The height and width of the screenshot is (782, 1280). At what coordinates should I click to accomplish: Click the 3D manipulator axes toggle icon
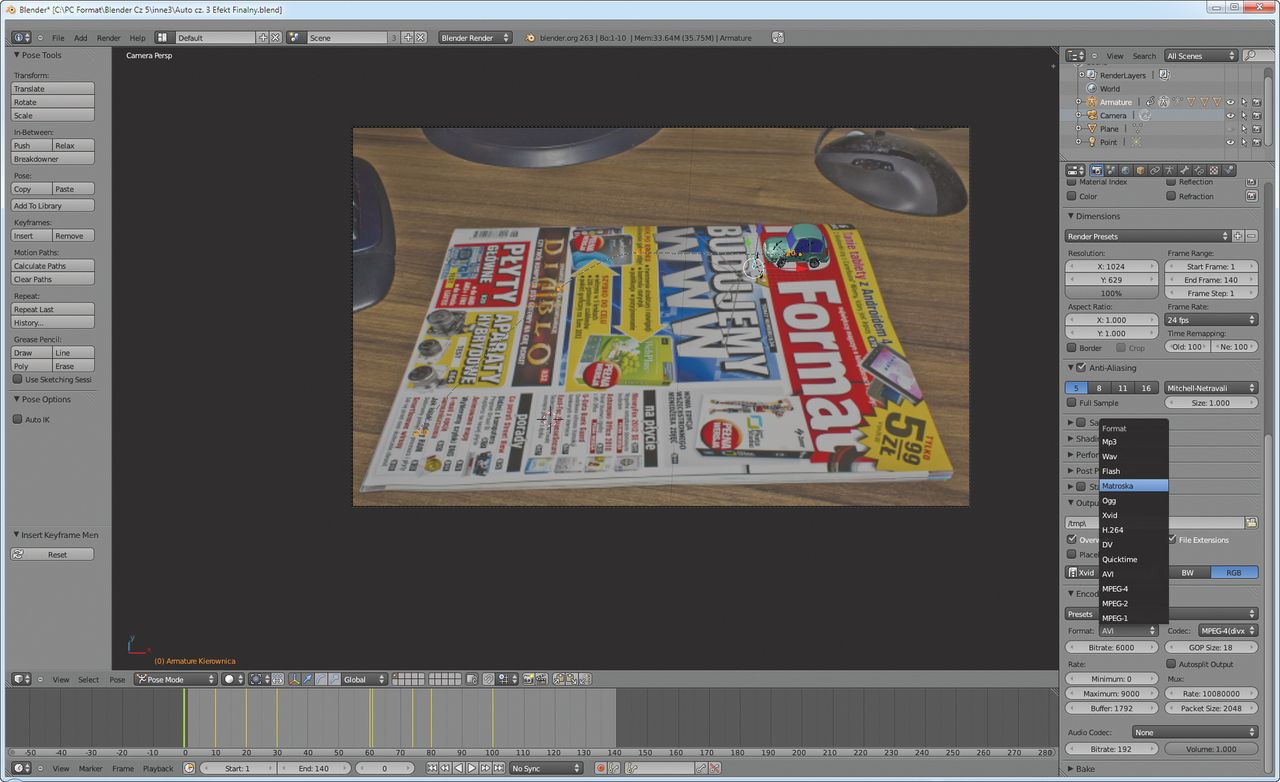[295, 679]
